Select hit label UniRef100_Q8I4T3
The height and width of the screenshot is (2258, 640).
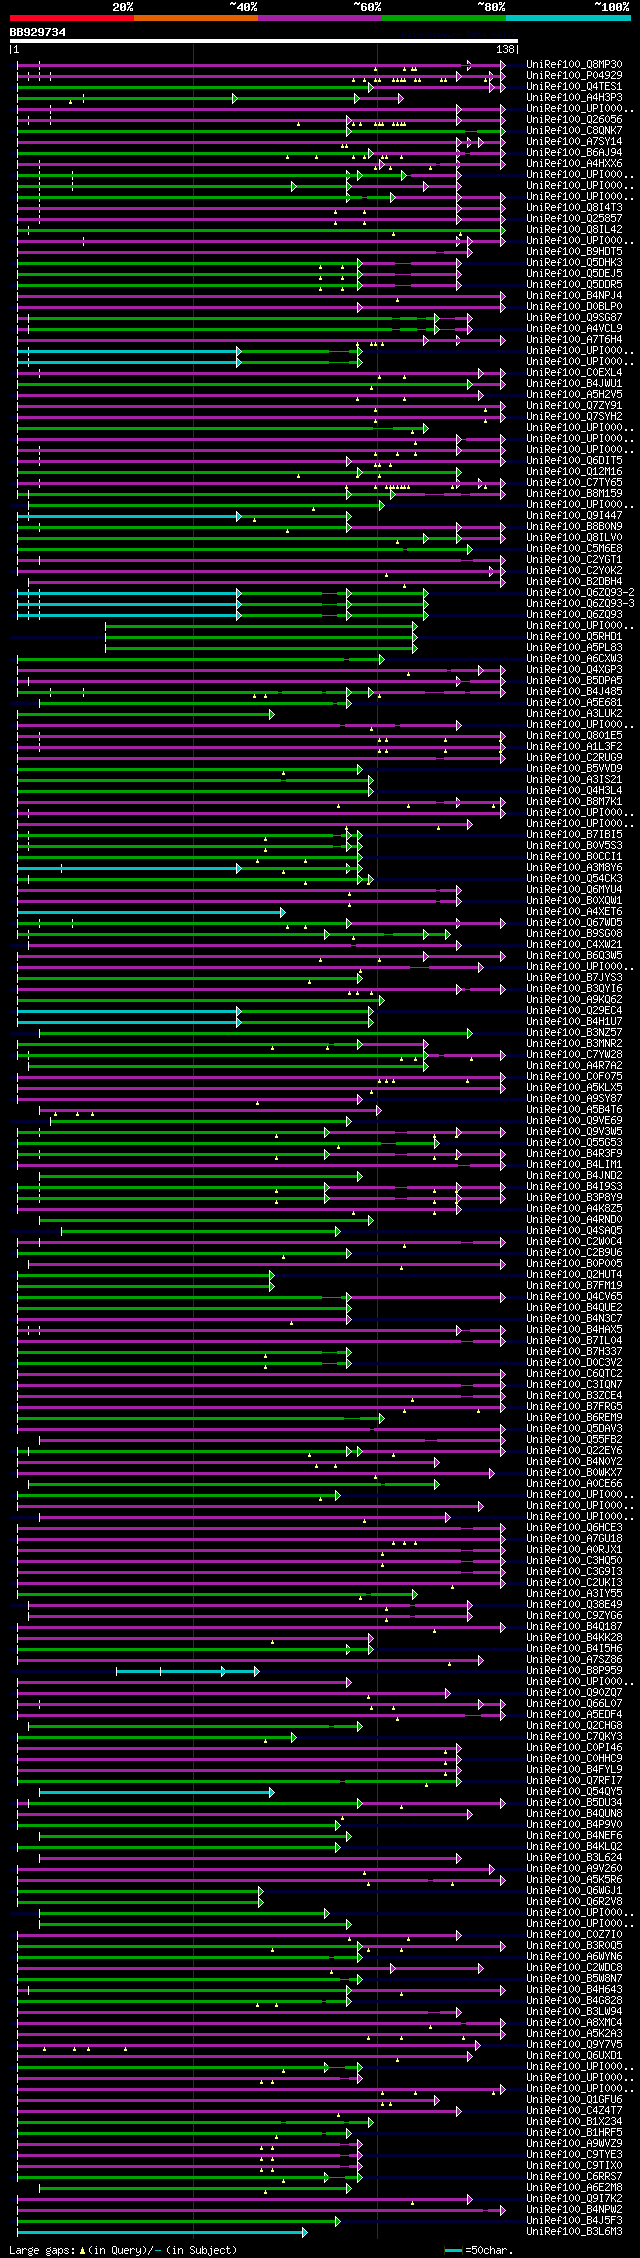(574, 207)
